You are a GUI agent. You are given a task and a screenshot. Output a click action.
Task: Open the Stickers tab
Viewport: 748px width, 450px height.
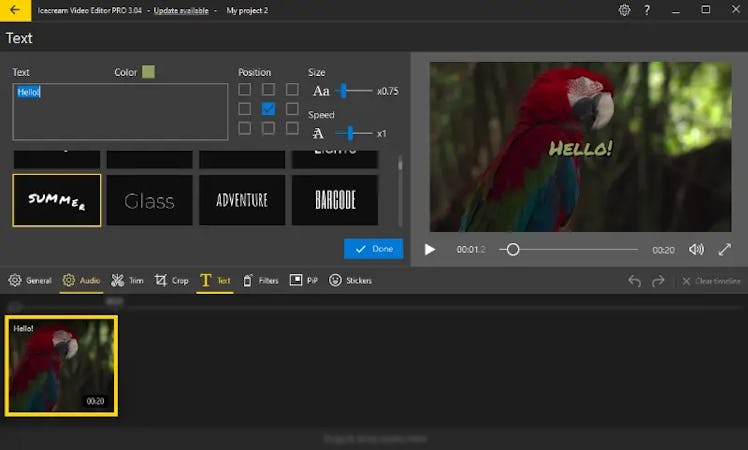click(350, 281)
